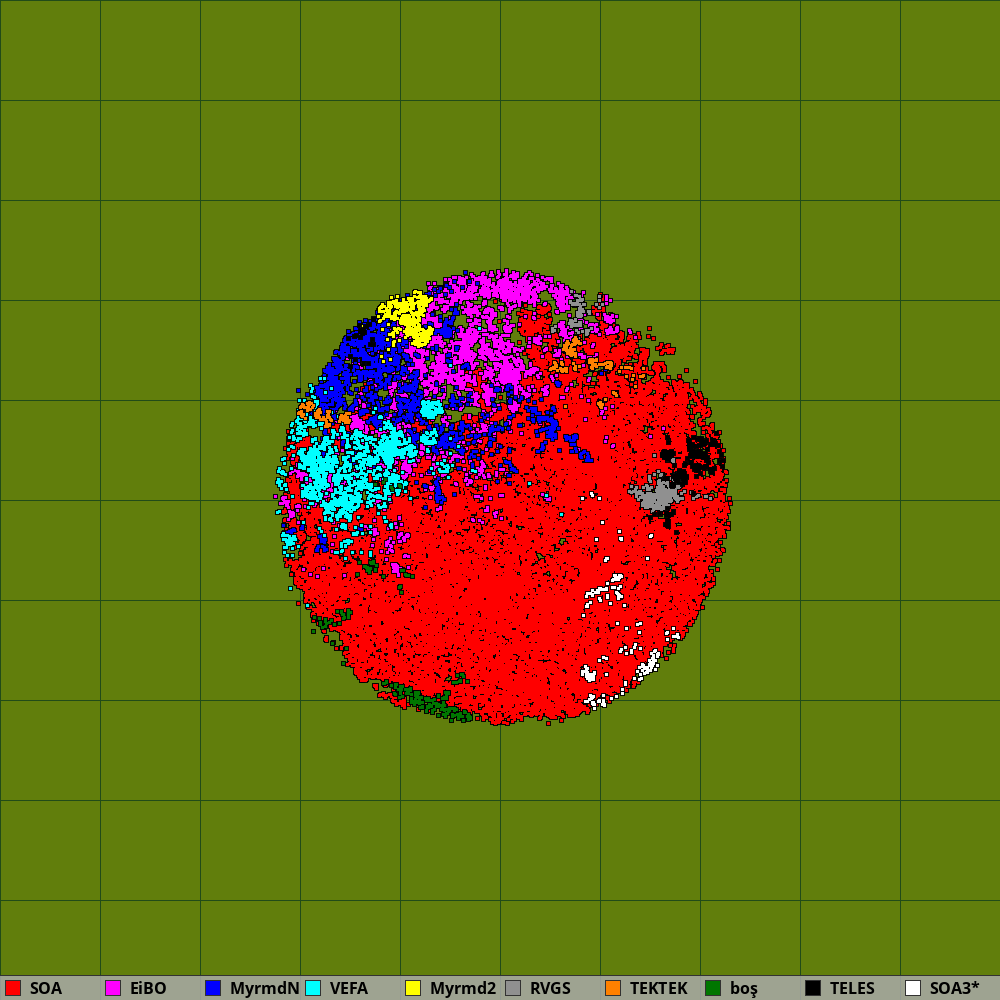Viewport: 1000px width, 1000px height.
Task: Click the cyan VEFA legend swatch
Action: click(313, 988)
